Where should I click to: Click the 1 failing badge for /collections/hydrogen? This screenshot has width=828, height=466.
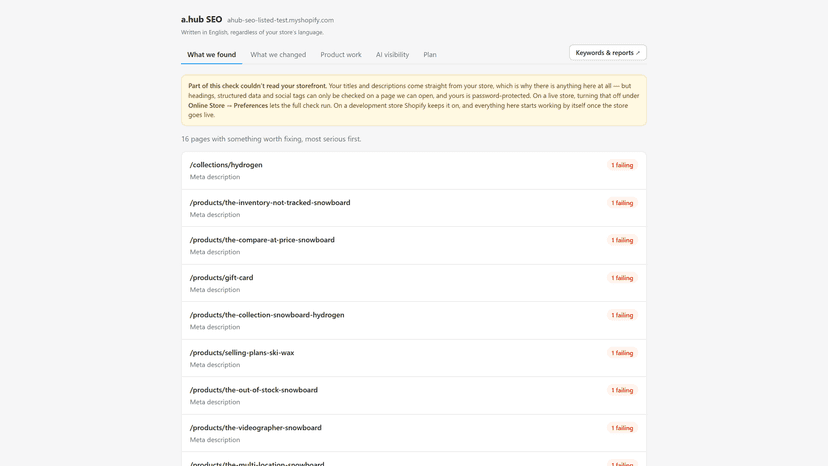(x=622, y=165)
